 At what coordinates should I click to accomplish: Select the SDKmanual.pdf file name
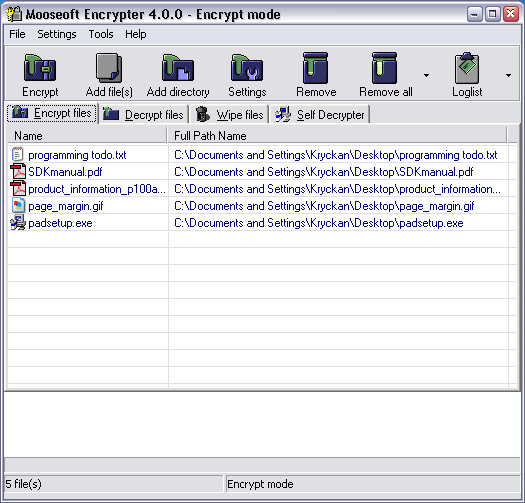[65, 172]
